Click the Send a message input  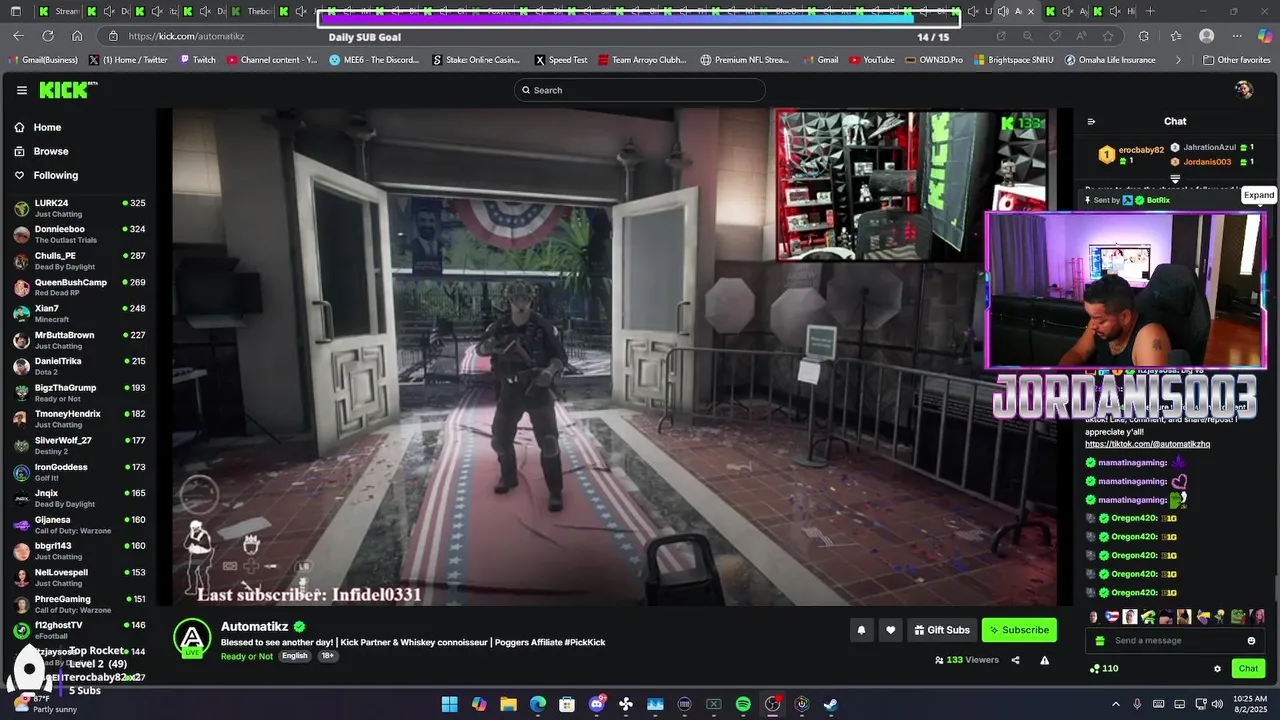1173,641
